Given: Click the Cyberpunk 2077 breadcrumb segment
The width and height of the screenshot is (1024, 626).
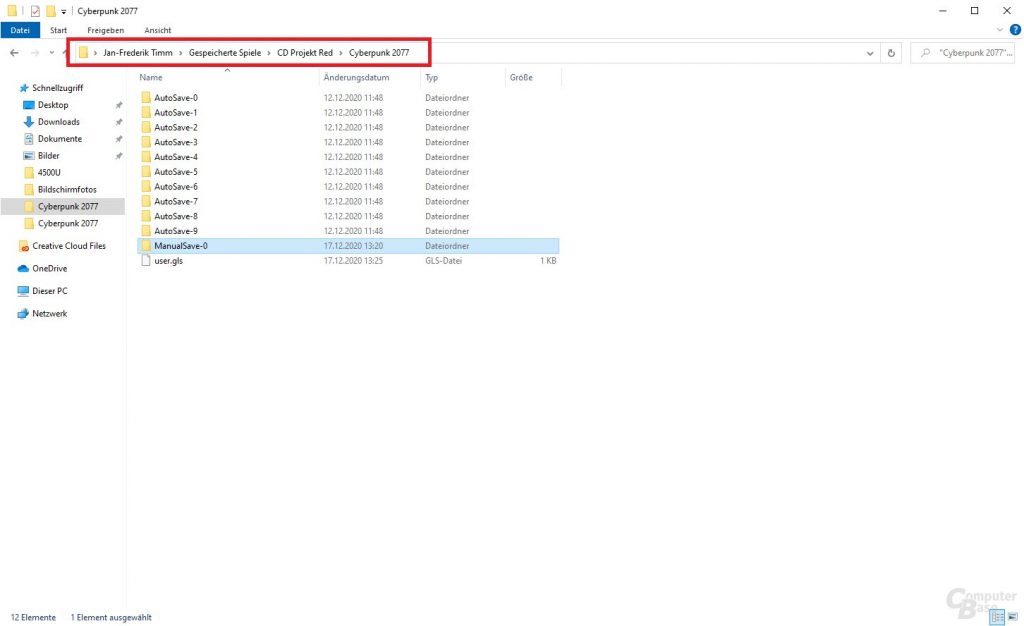Looking at the screenshot, I should [x=379, y=53].
